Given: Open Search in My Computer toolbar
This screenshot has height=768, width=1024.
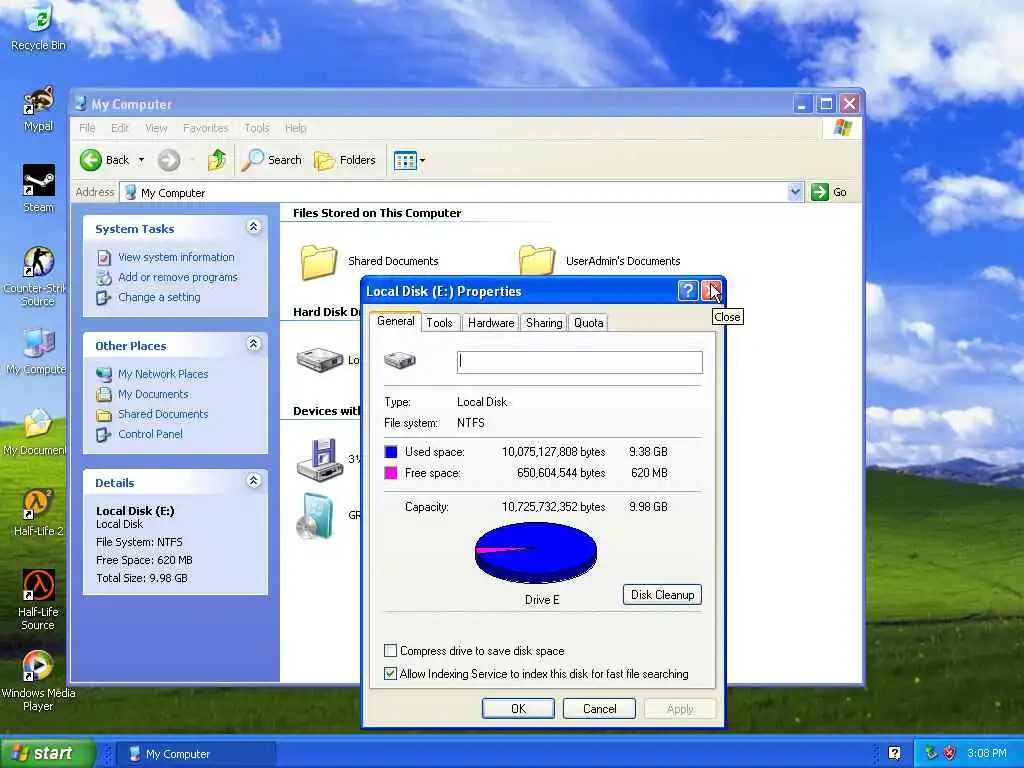Looking at the screenshot, I should pyautogui.click(x=271, y=160).
